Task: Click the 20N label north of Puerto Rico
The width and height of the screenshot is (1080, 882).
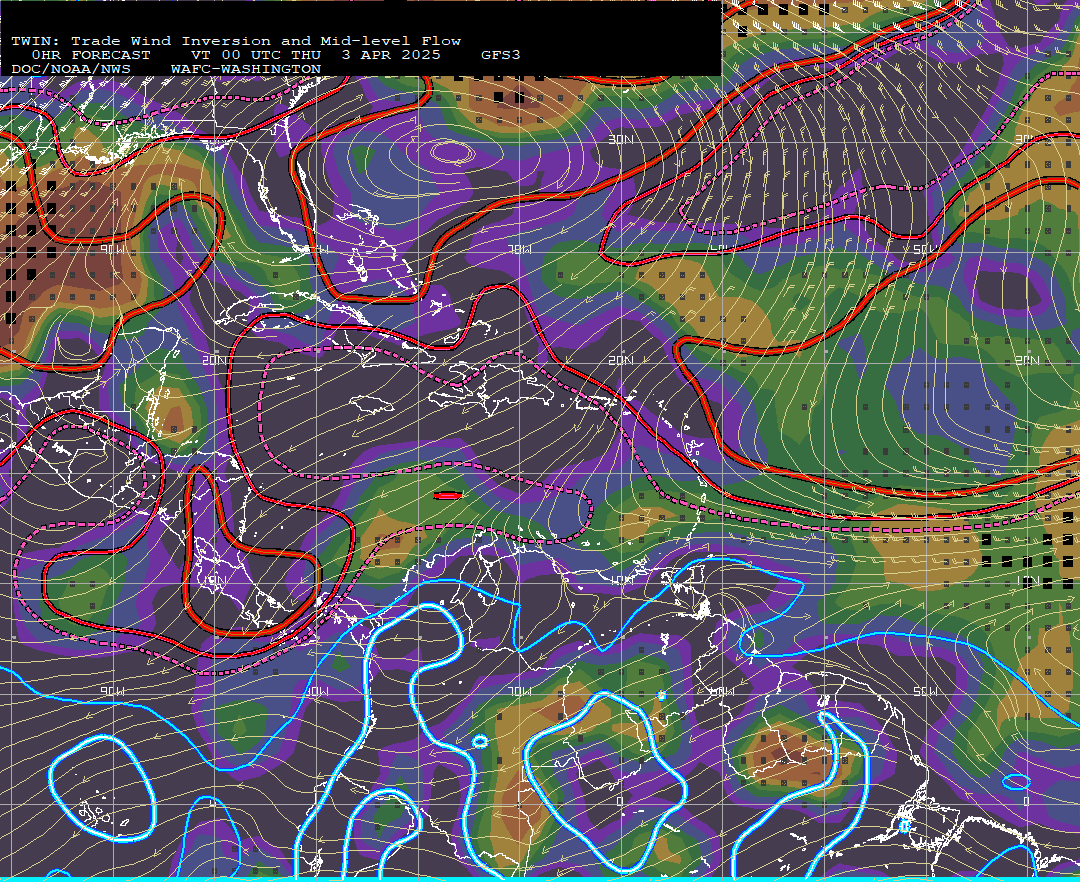Action: (621, 360)
